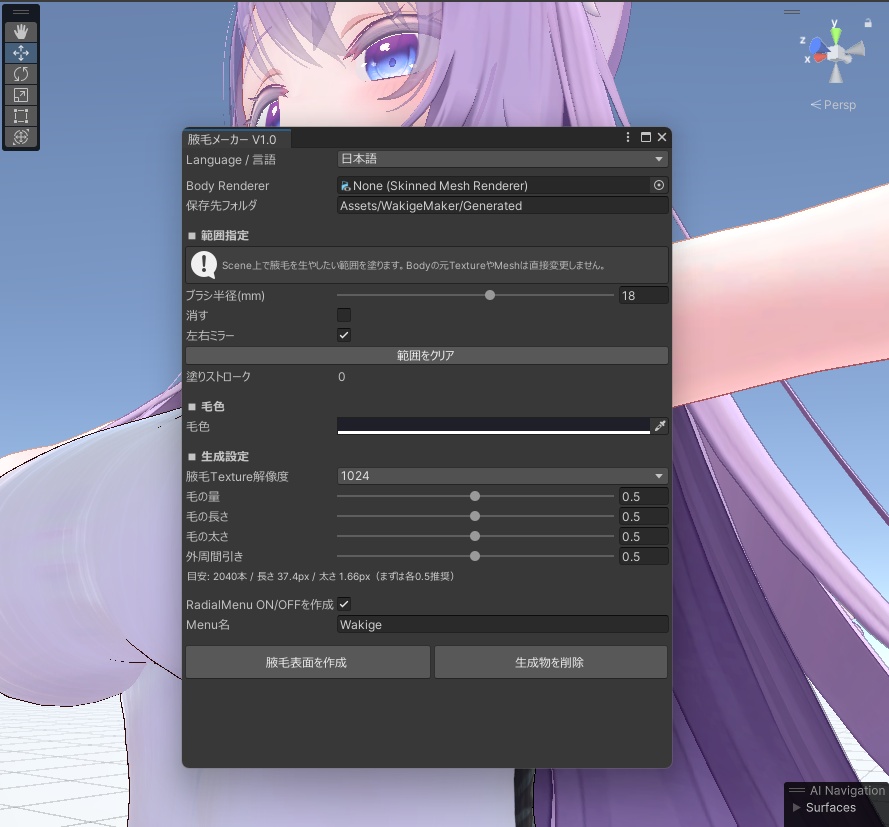Expand the AI Navigation Surfaces foldout
The height and width of the screenshot is (827, 889).
[797, 807]
